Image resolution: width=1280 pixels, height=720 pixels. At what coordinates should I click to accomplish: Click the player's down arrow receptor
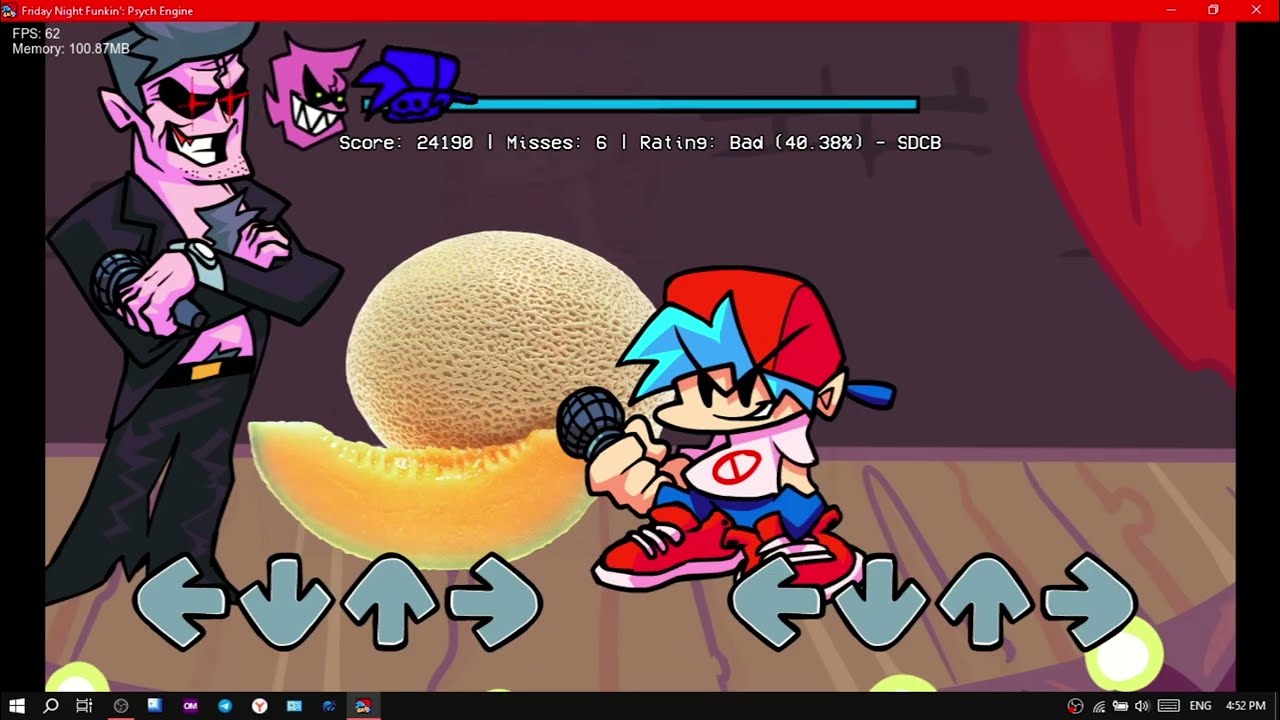point(880,603)
